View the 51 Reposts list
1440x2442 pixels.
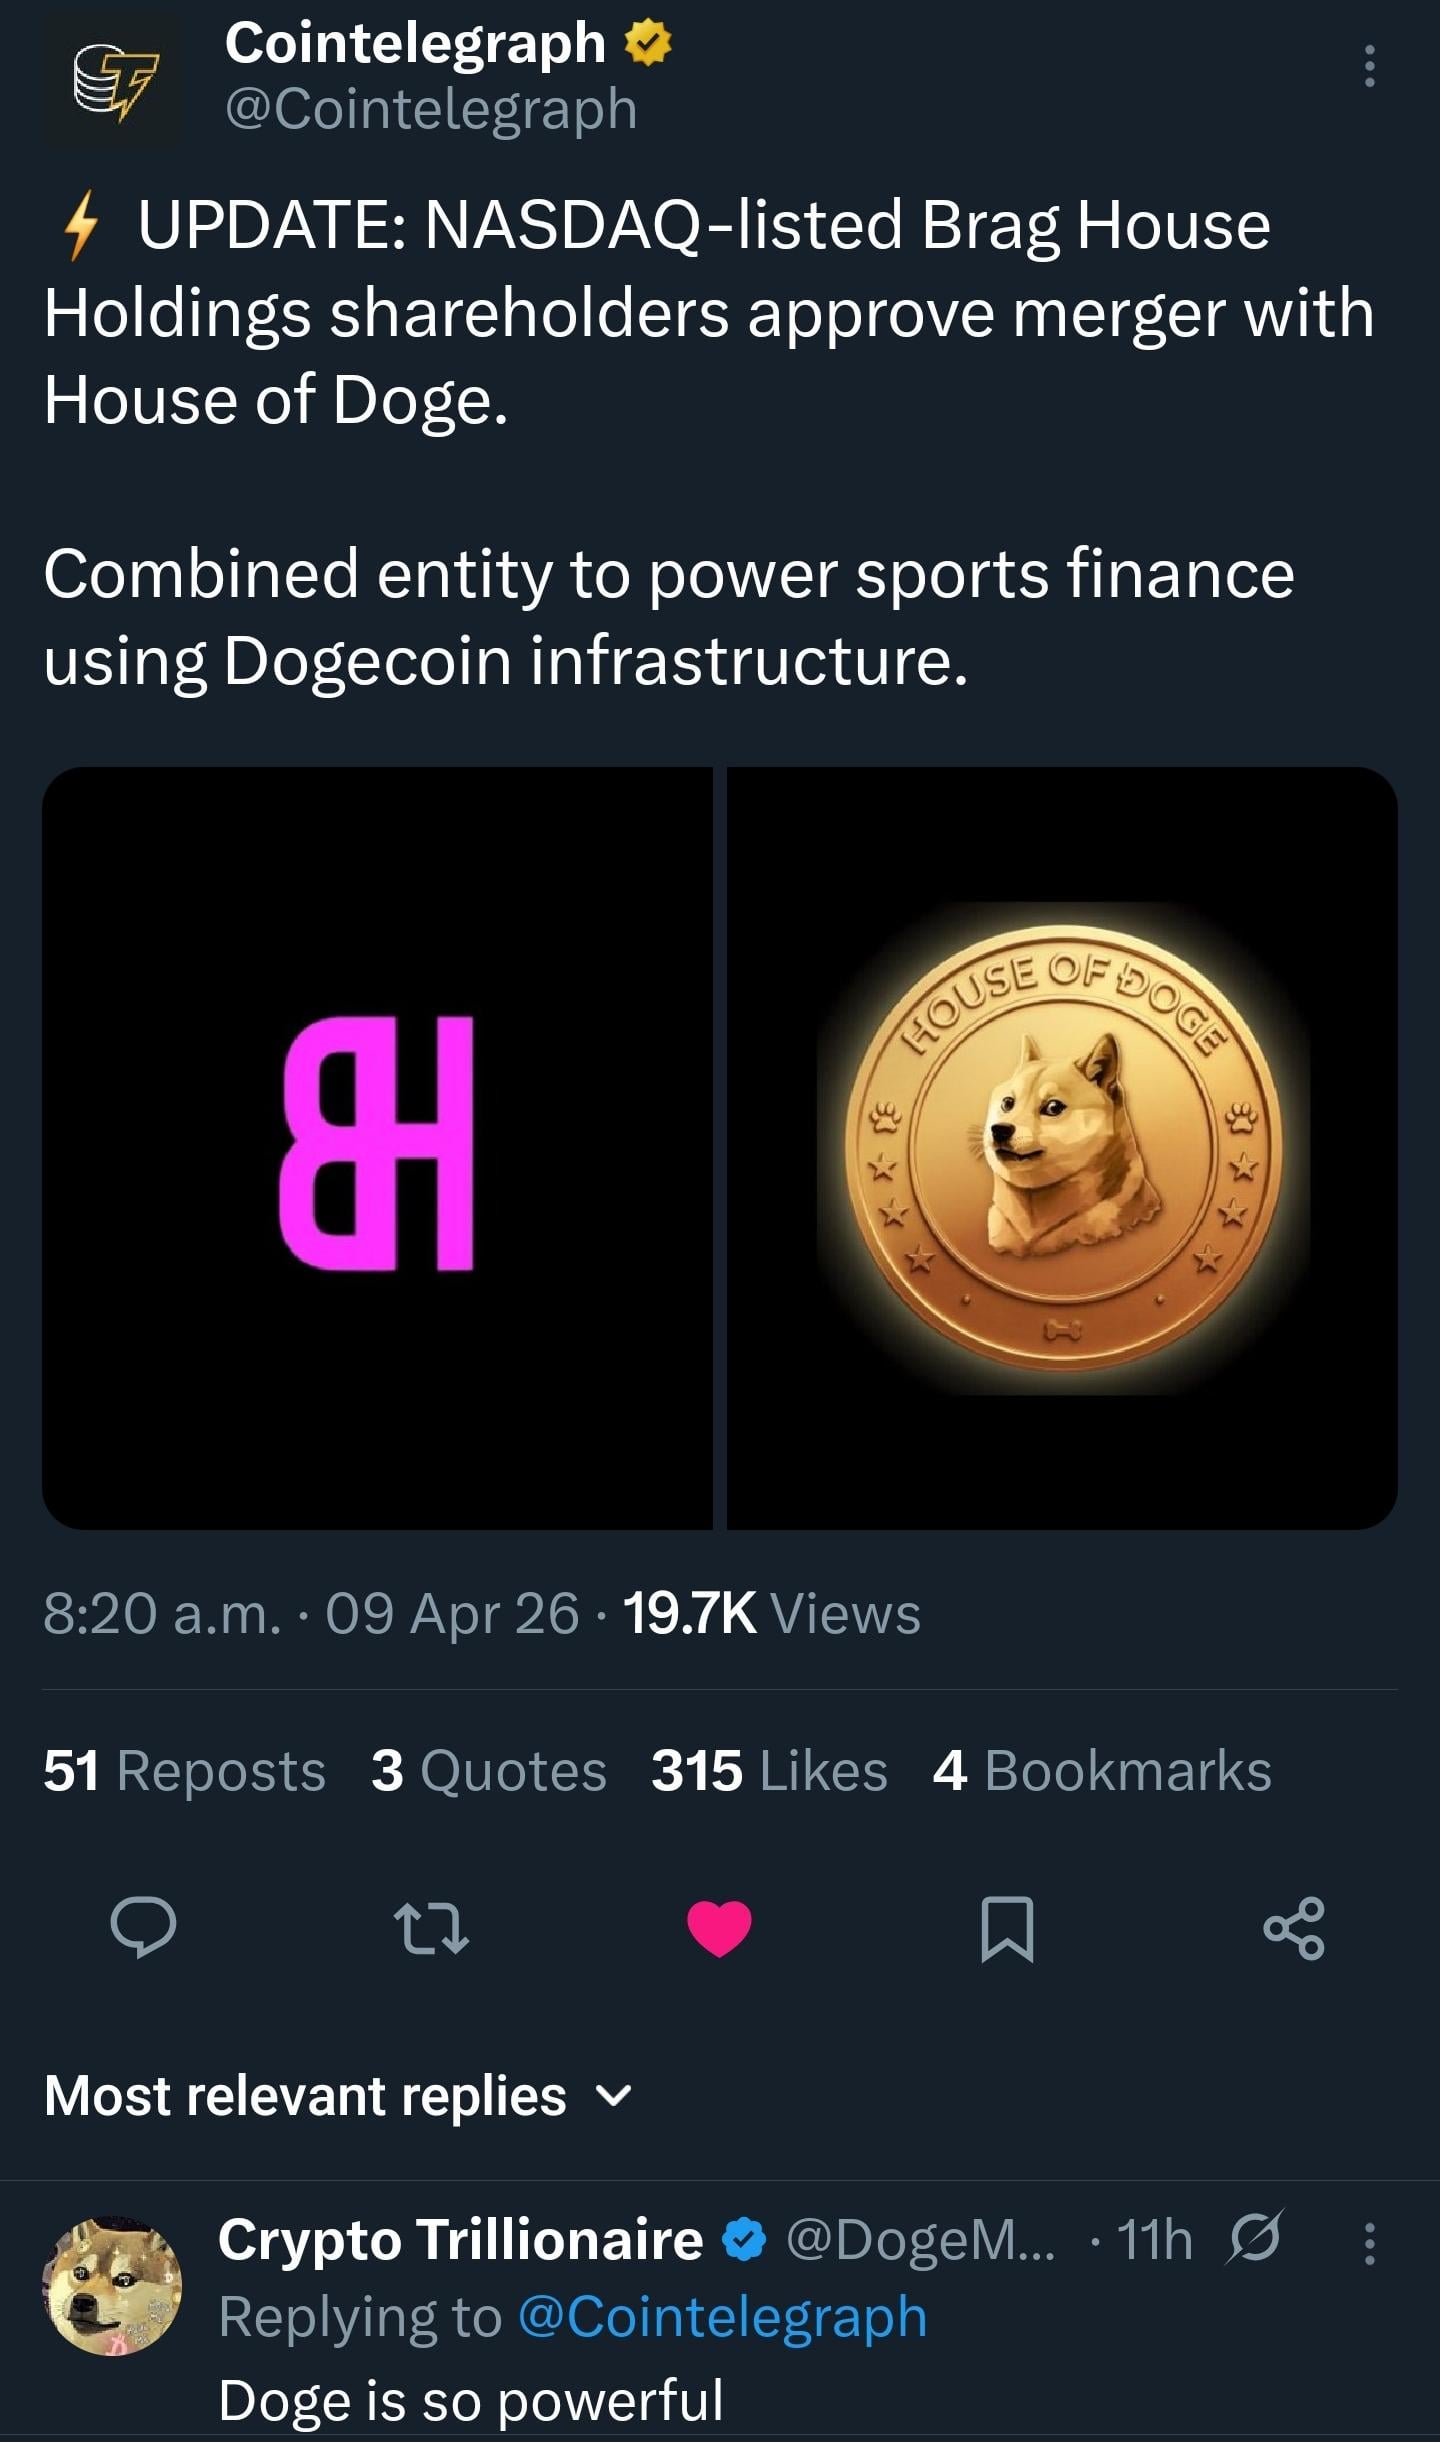pos(184,1771)
